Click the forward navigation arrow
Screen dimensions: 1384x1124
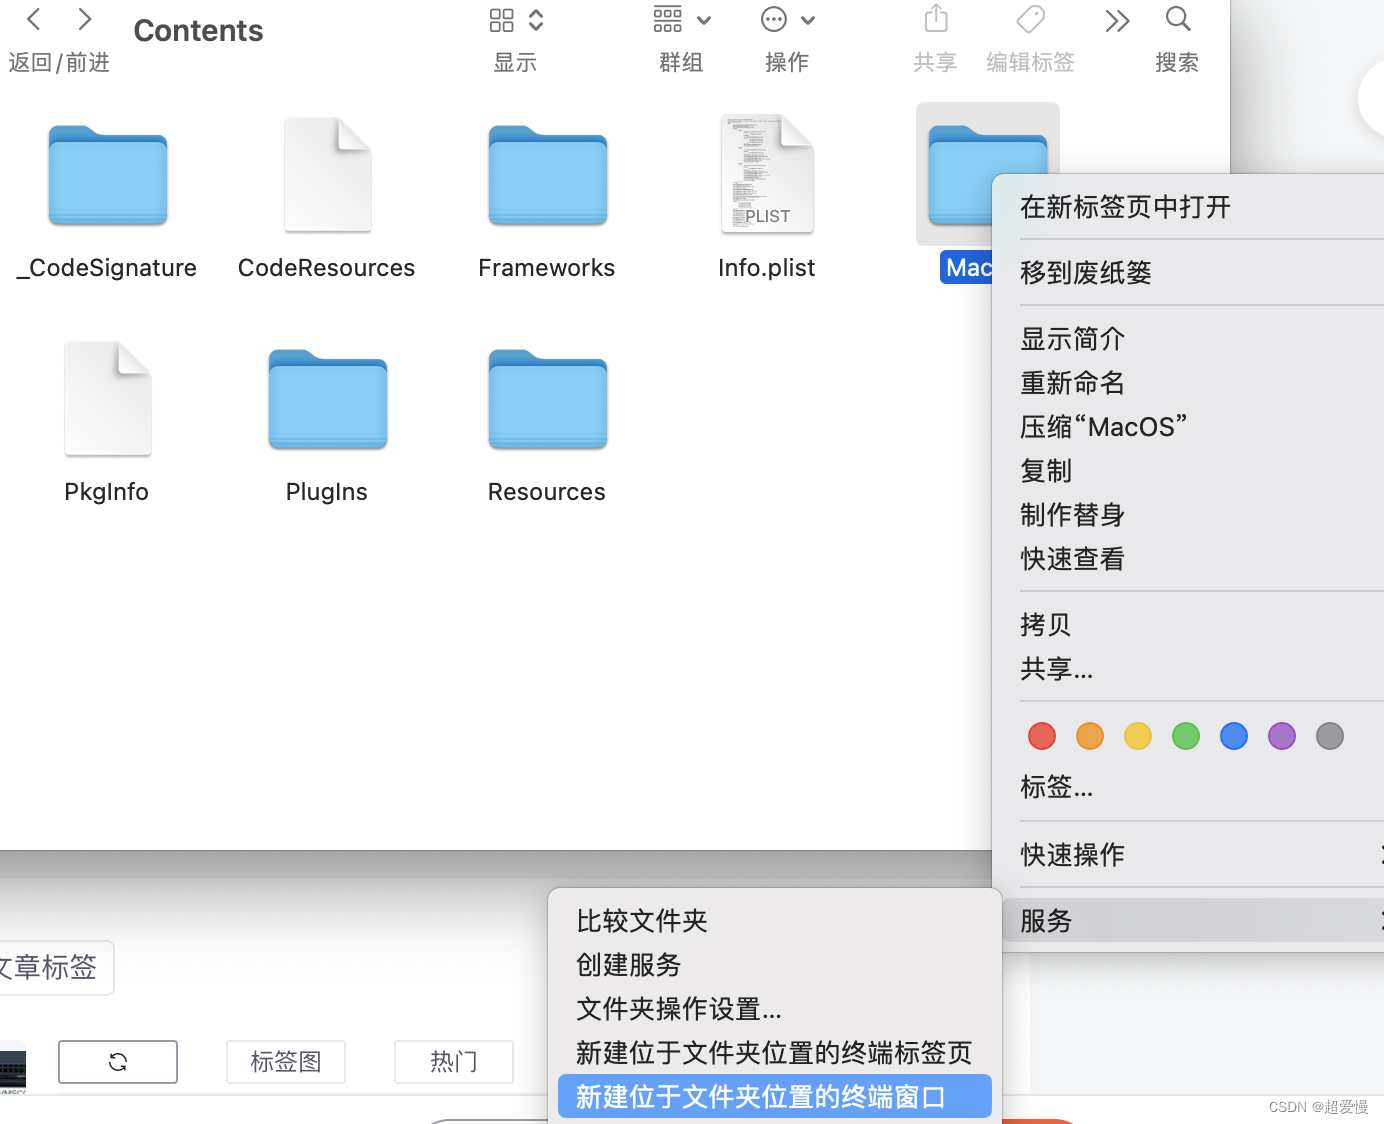pos(85,18)
